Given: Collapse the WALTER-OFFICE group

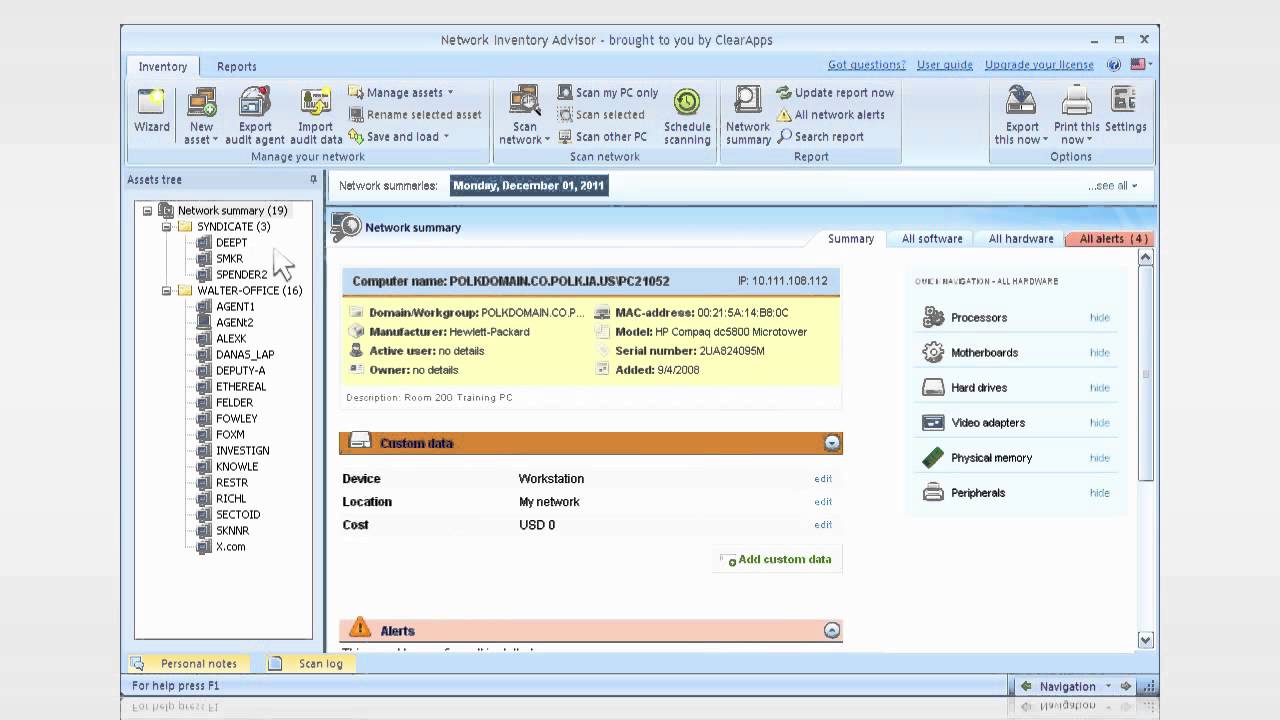Looking at the screenshot, I should coord(167,291).
